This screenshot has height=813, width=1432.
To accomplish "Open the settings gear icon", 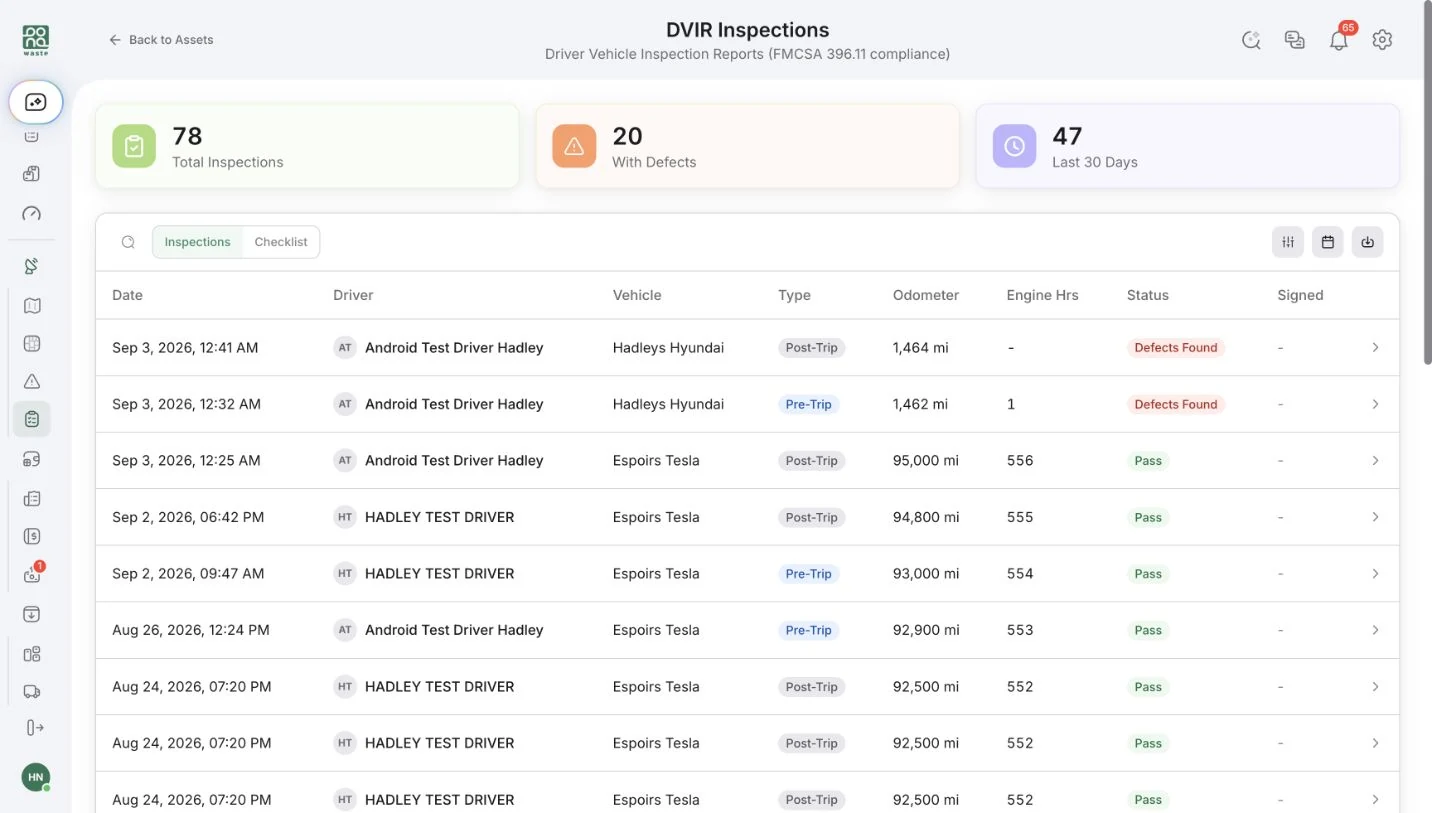I will [1382, 40].
